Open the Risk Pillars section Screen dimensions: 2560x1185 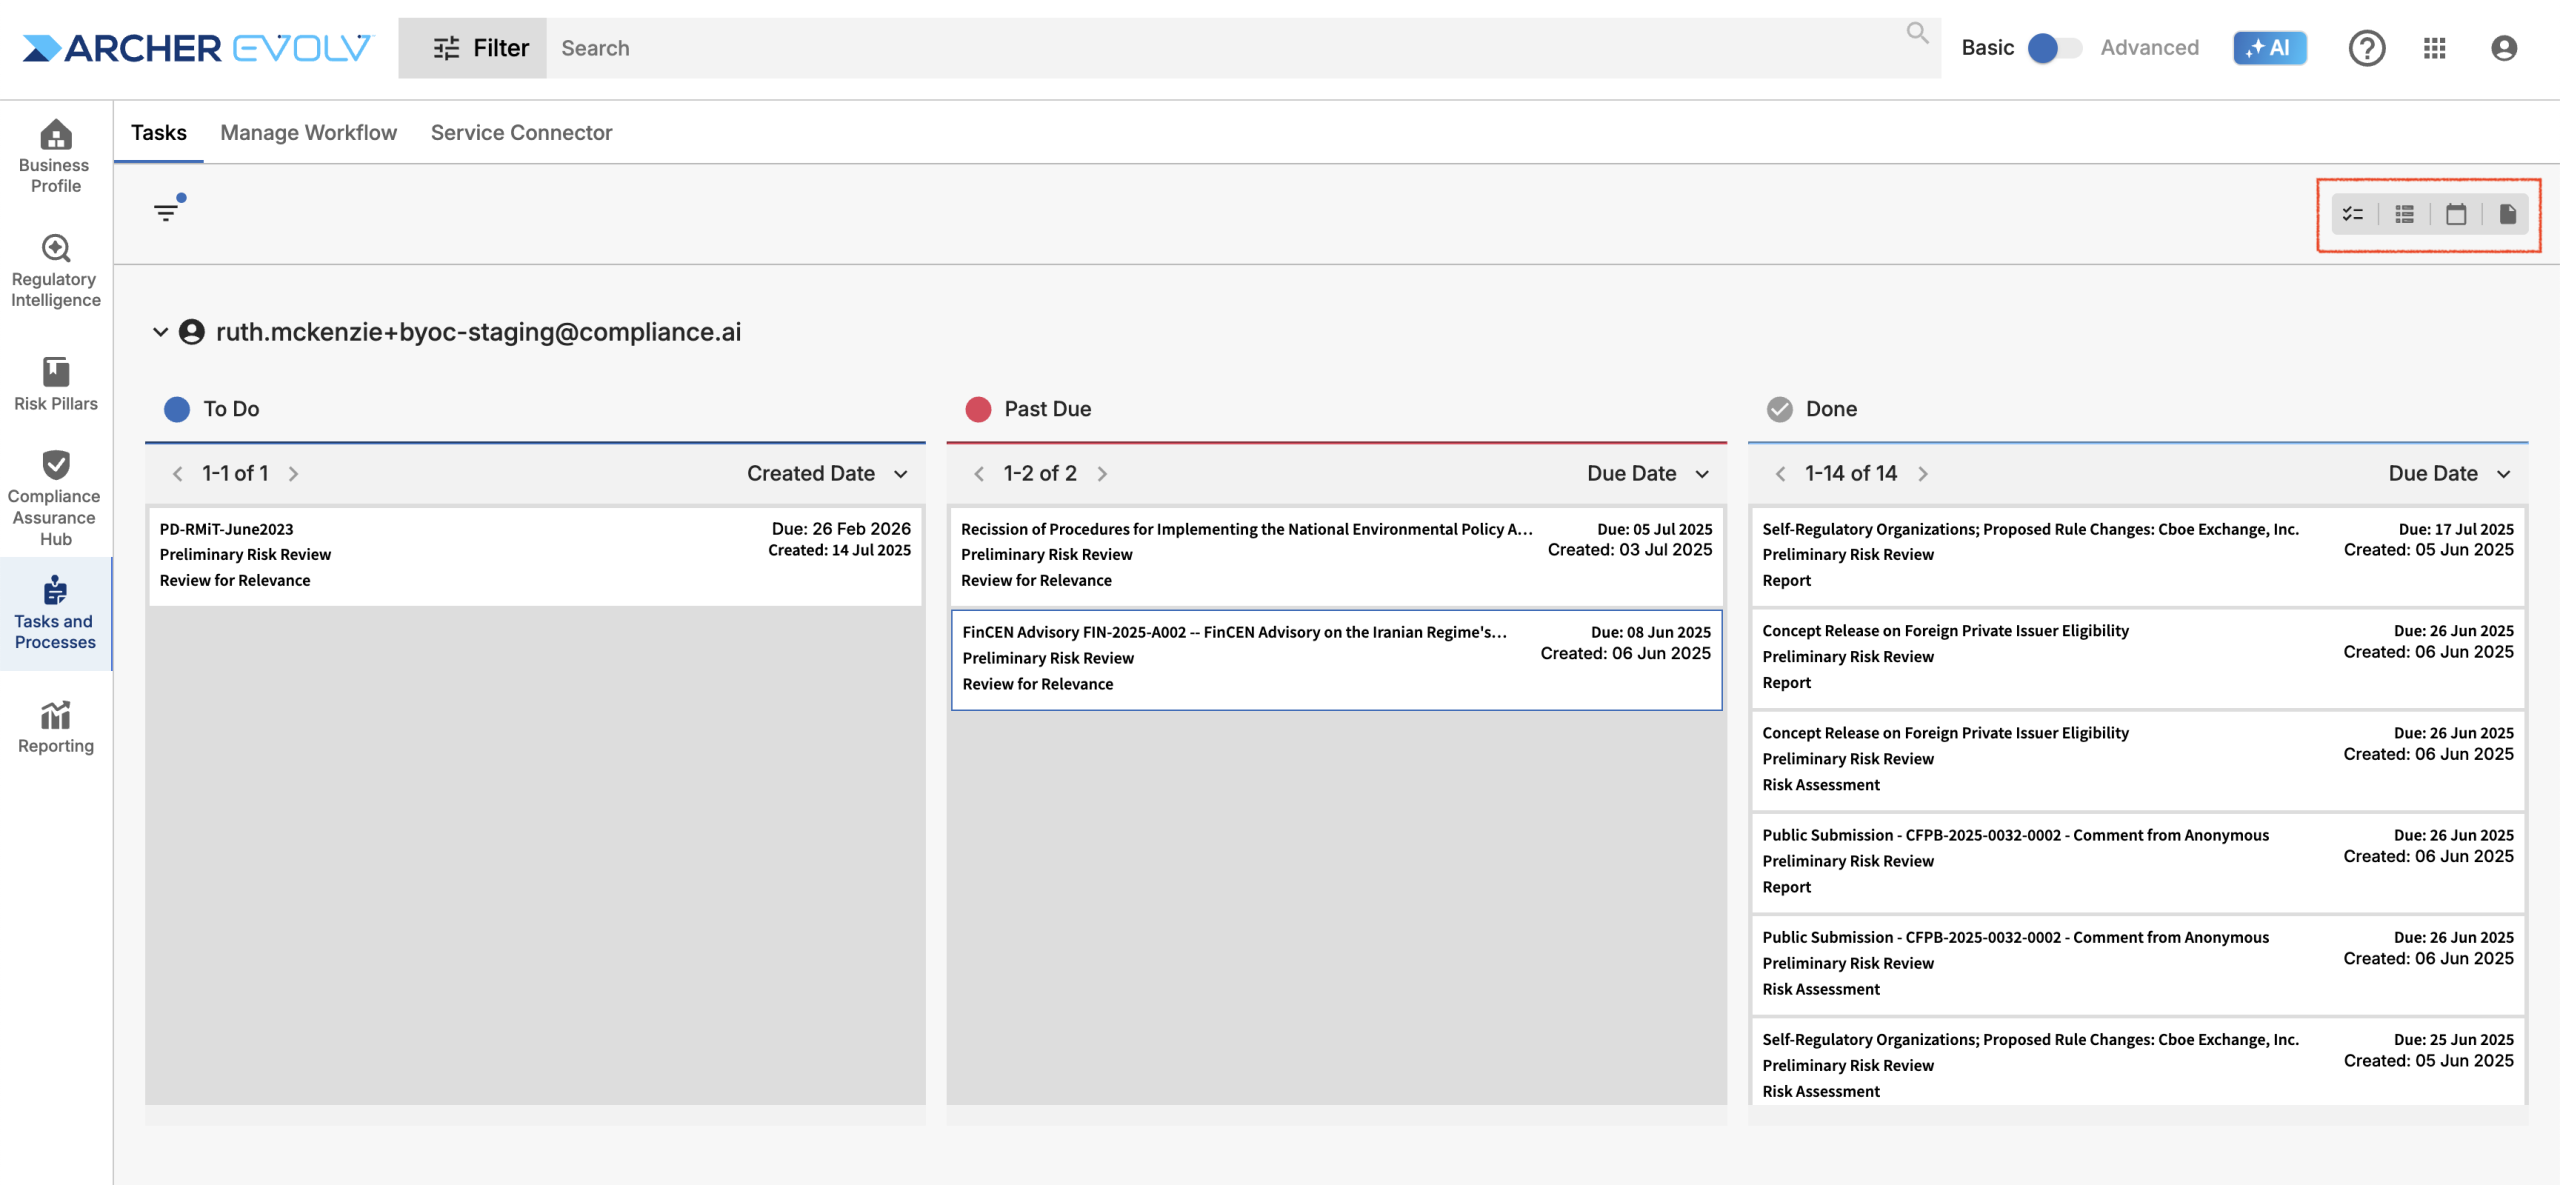[x=55, y=384]
